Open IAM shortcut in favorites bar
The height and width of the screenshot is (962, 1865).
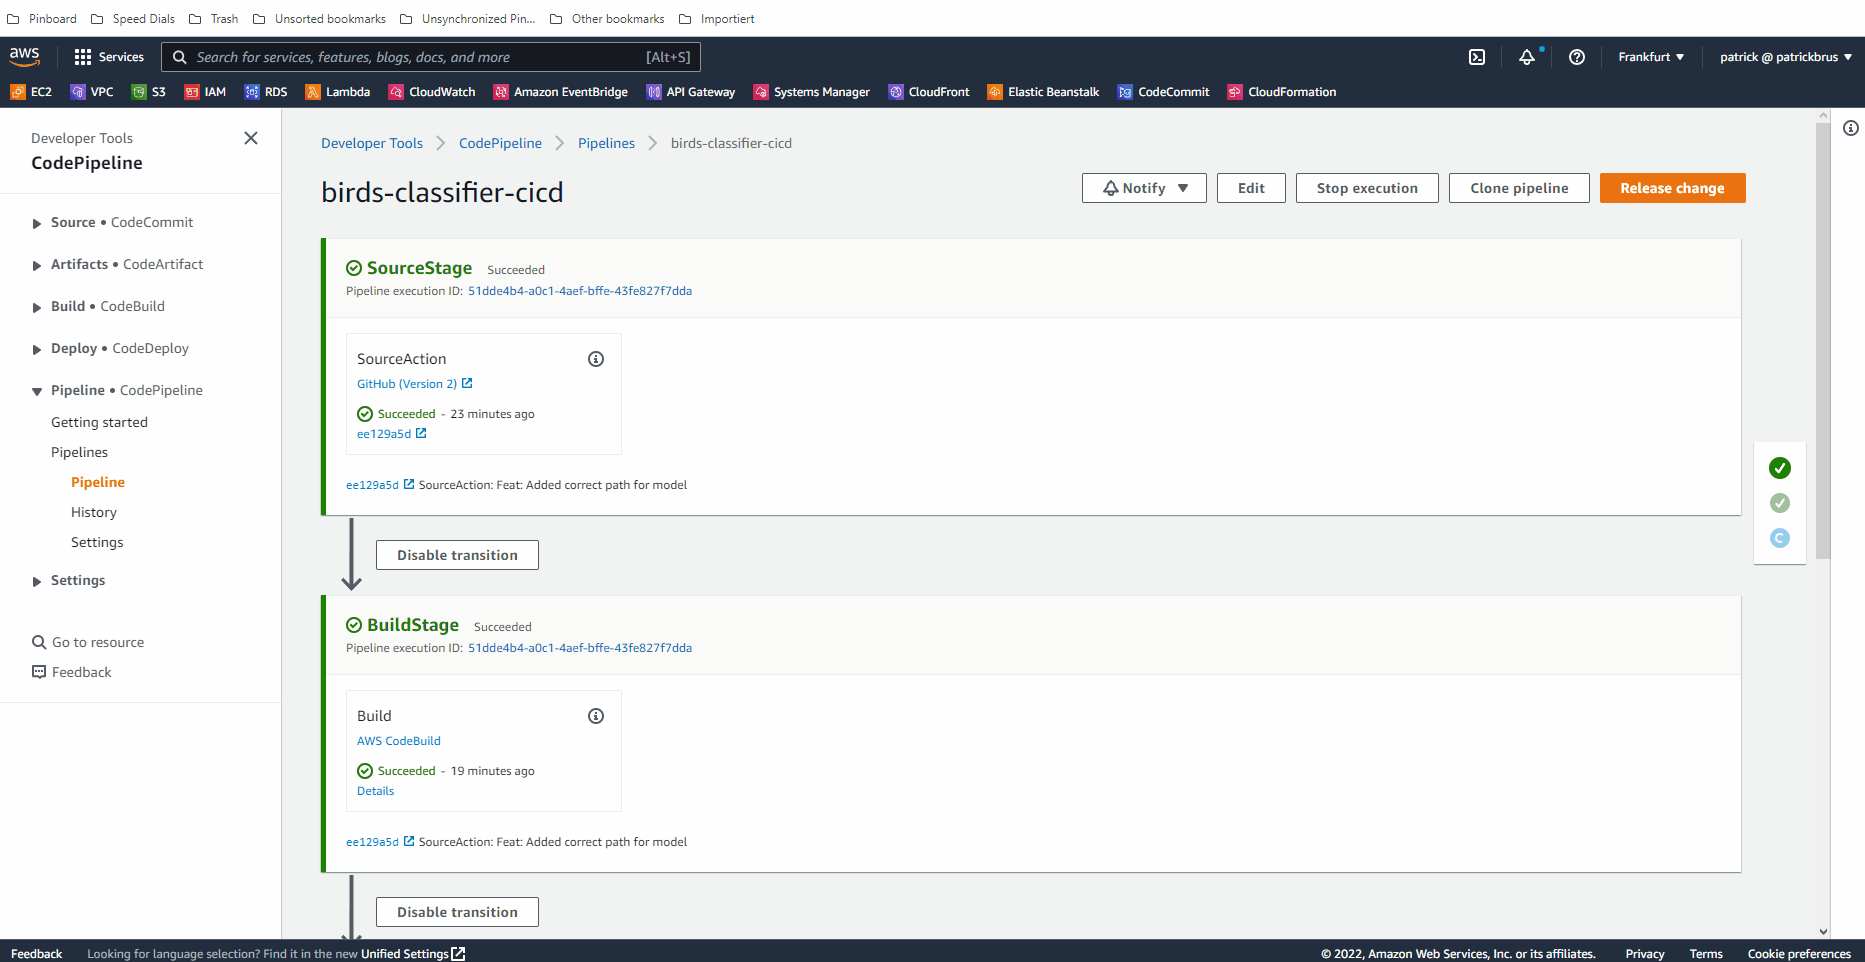[x=205, y=92]
